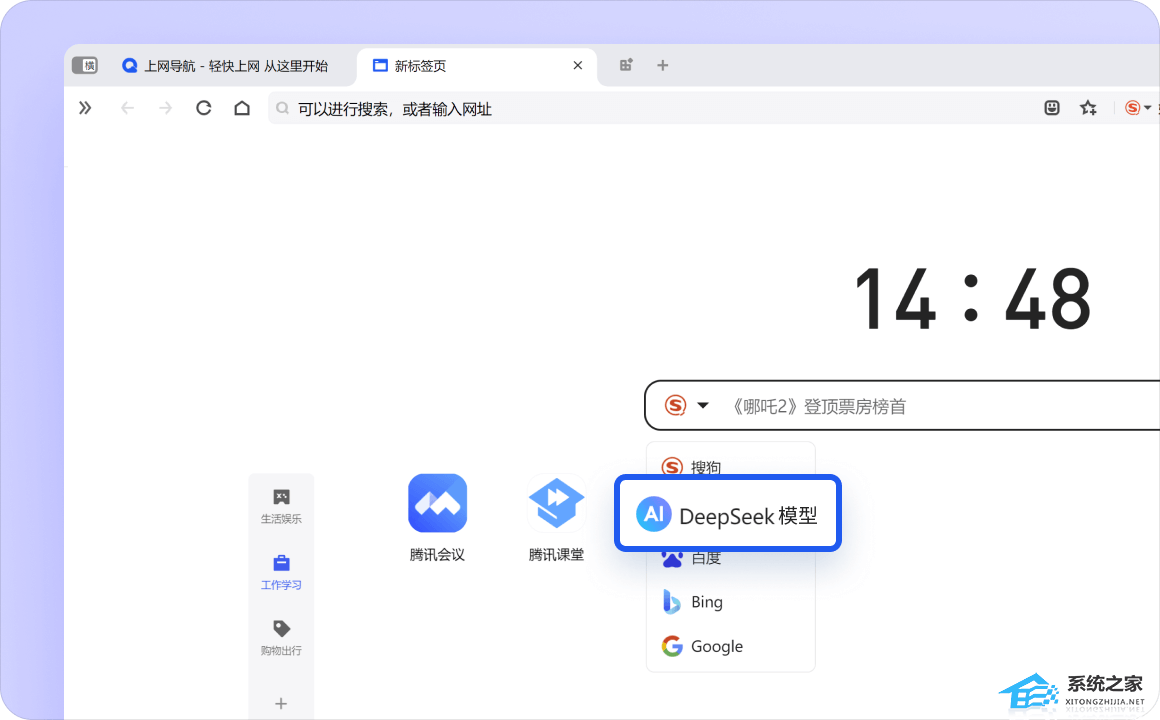Switch to the 工作学习 category
Viewport: 1160px width, 720px height.
281,572
